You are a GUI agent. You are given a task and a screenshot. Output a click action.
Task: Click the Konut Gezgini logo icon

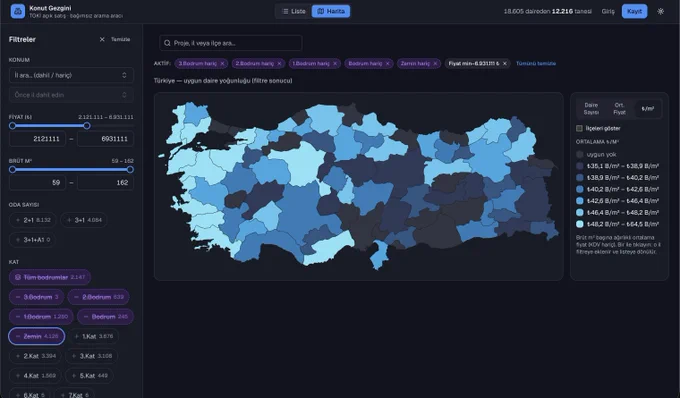(x=18, y=11)
